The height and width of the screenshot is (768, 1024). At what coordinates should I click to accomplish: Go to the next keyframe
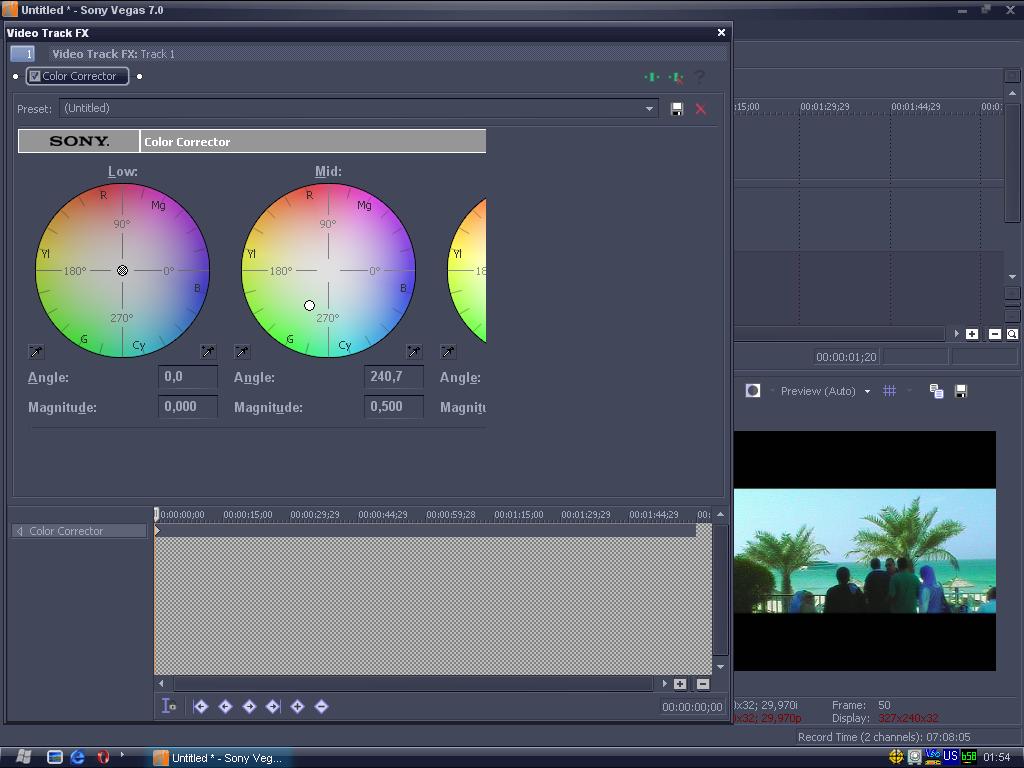[249, 706]
